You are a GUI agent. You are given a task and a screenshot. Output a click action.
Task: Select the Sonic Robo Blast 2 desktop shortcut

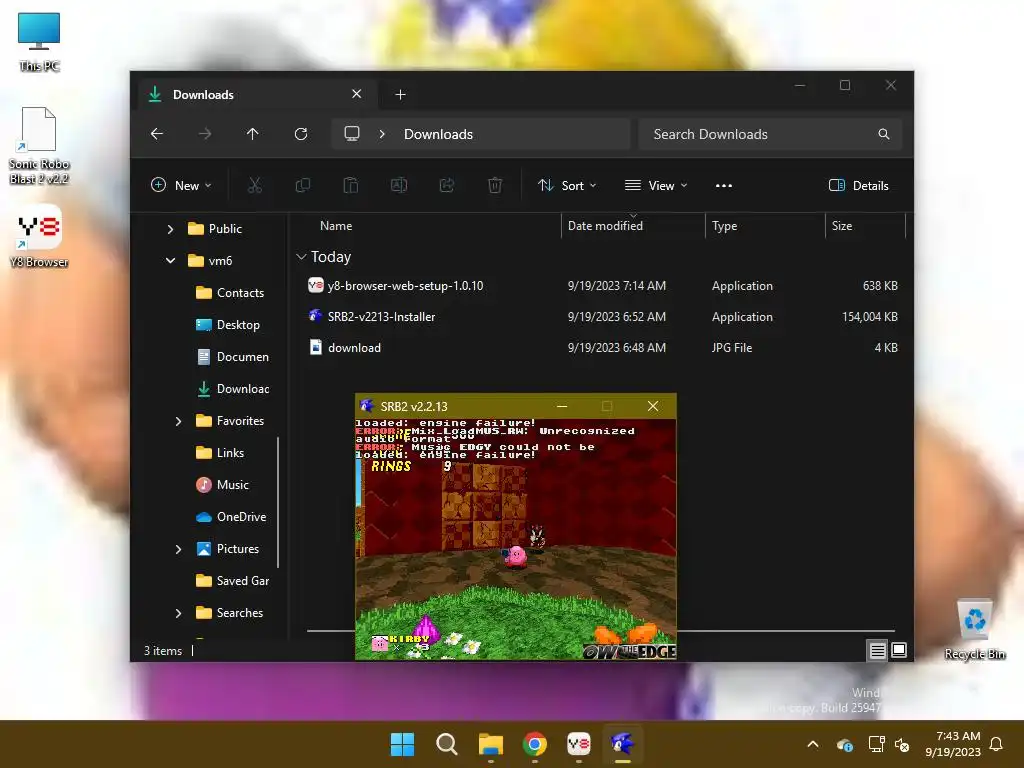[39, 145]
